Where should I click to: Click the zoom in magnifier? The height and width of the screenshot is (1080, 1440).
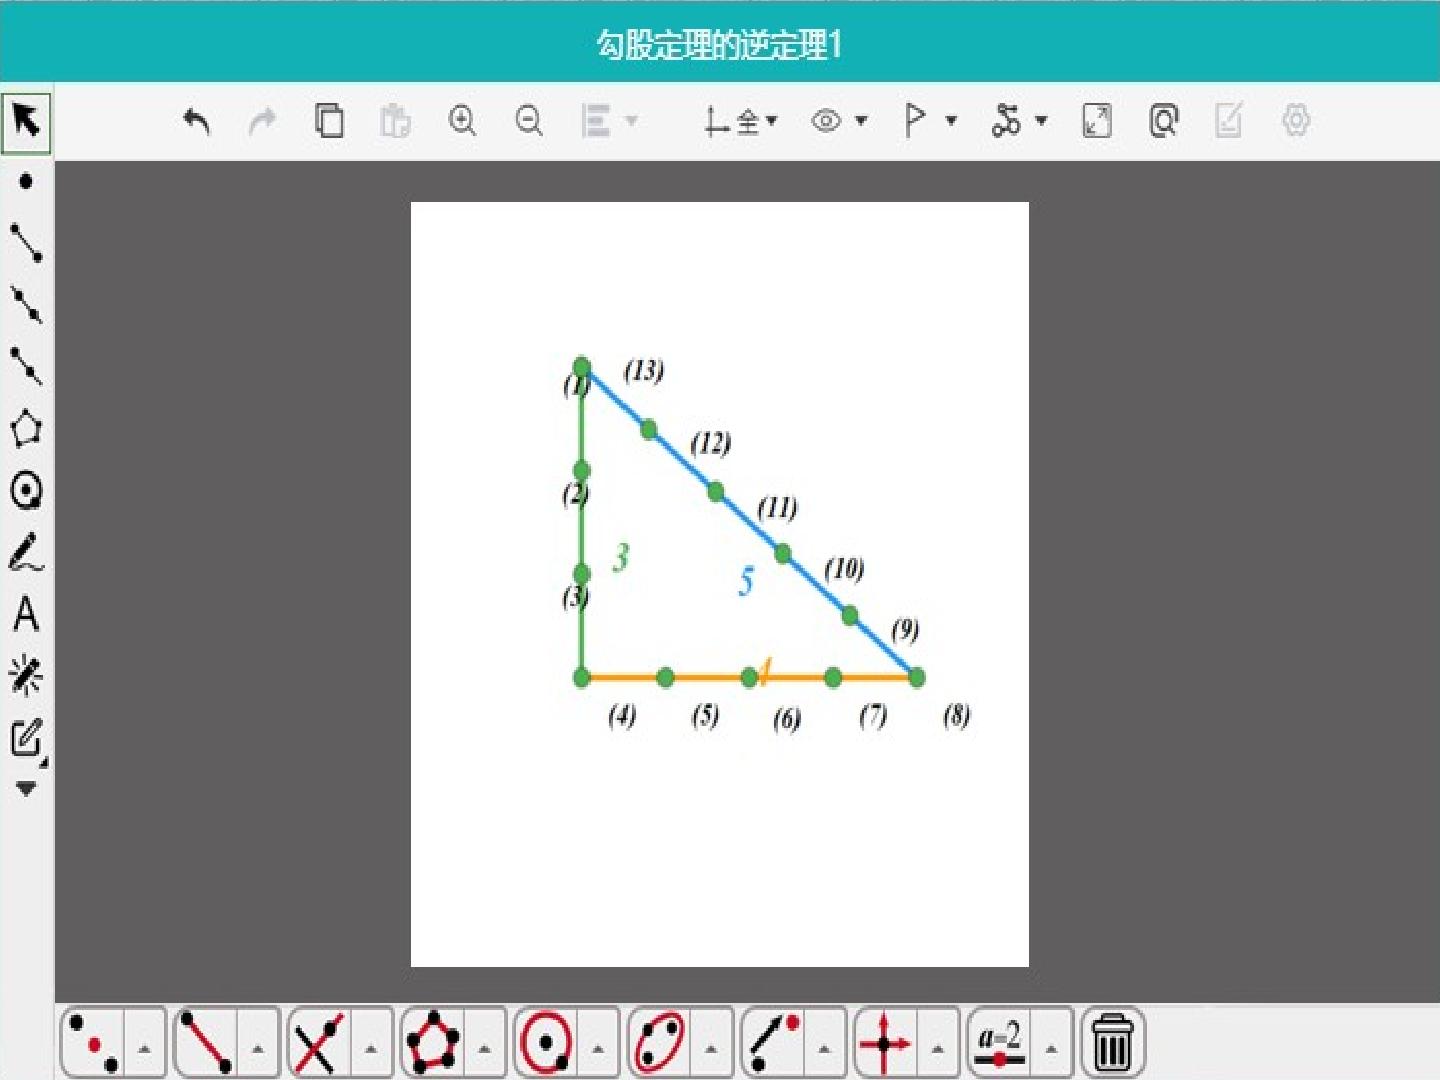tap(462, 121)
